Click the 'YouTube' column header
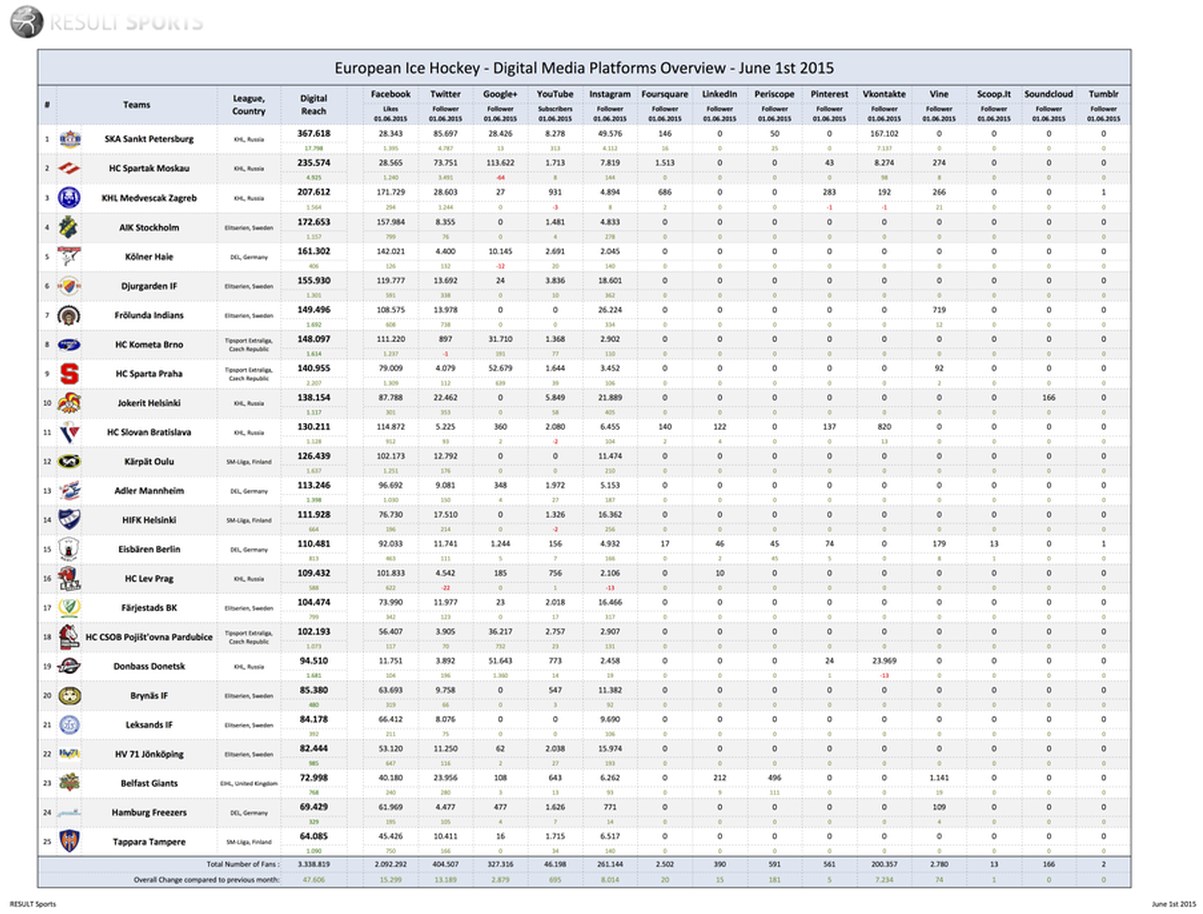The width and height of the screenshot is (1203, 914). pyautogui.click(x=555, y=94)
